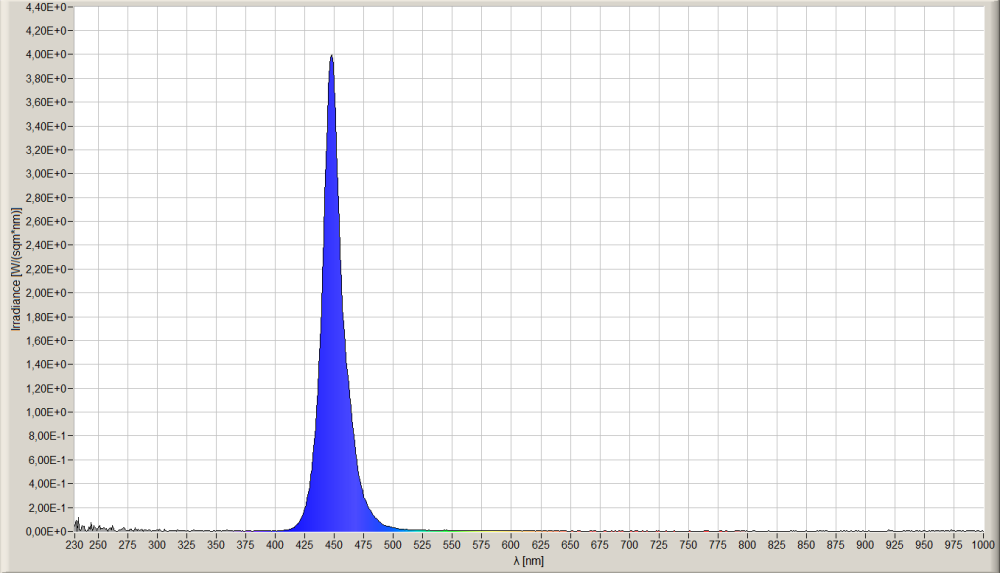Click the y-axis tick label '8,00E-1'
Screen dimensions: 1000x573
click(x=48, y=436)
